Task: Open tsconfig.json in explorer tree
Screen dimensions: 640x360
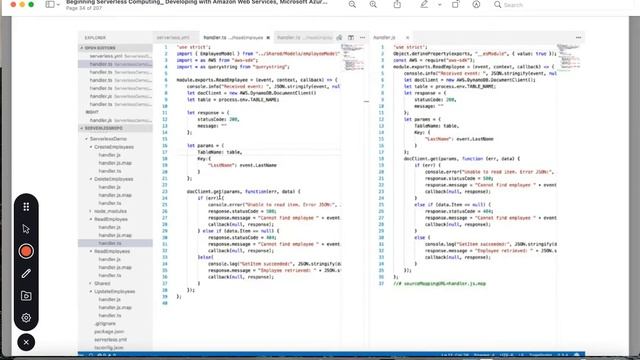Action: click(109, 348)
